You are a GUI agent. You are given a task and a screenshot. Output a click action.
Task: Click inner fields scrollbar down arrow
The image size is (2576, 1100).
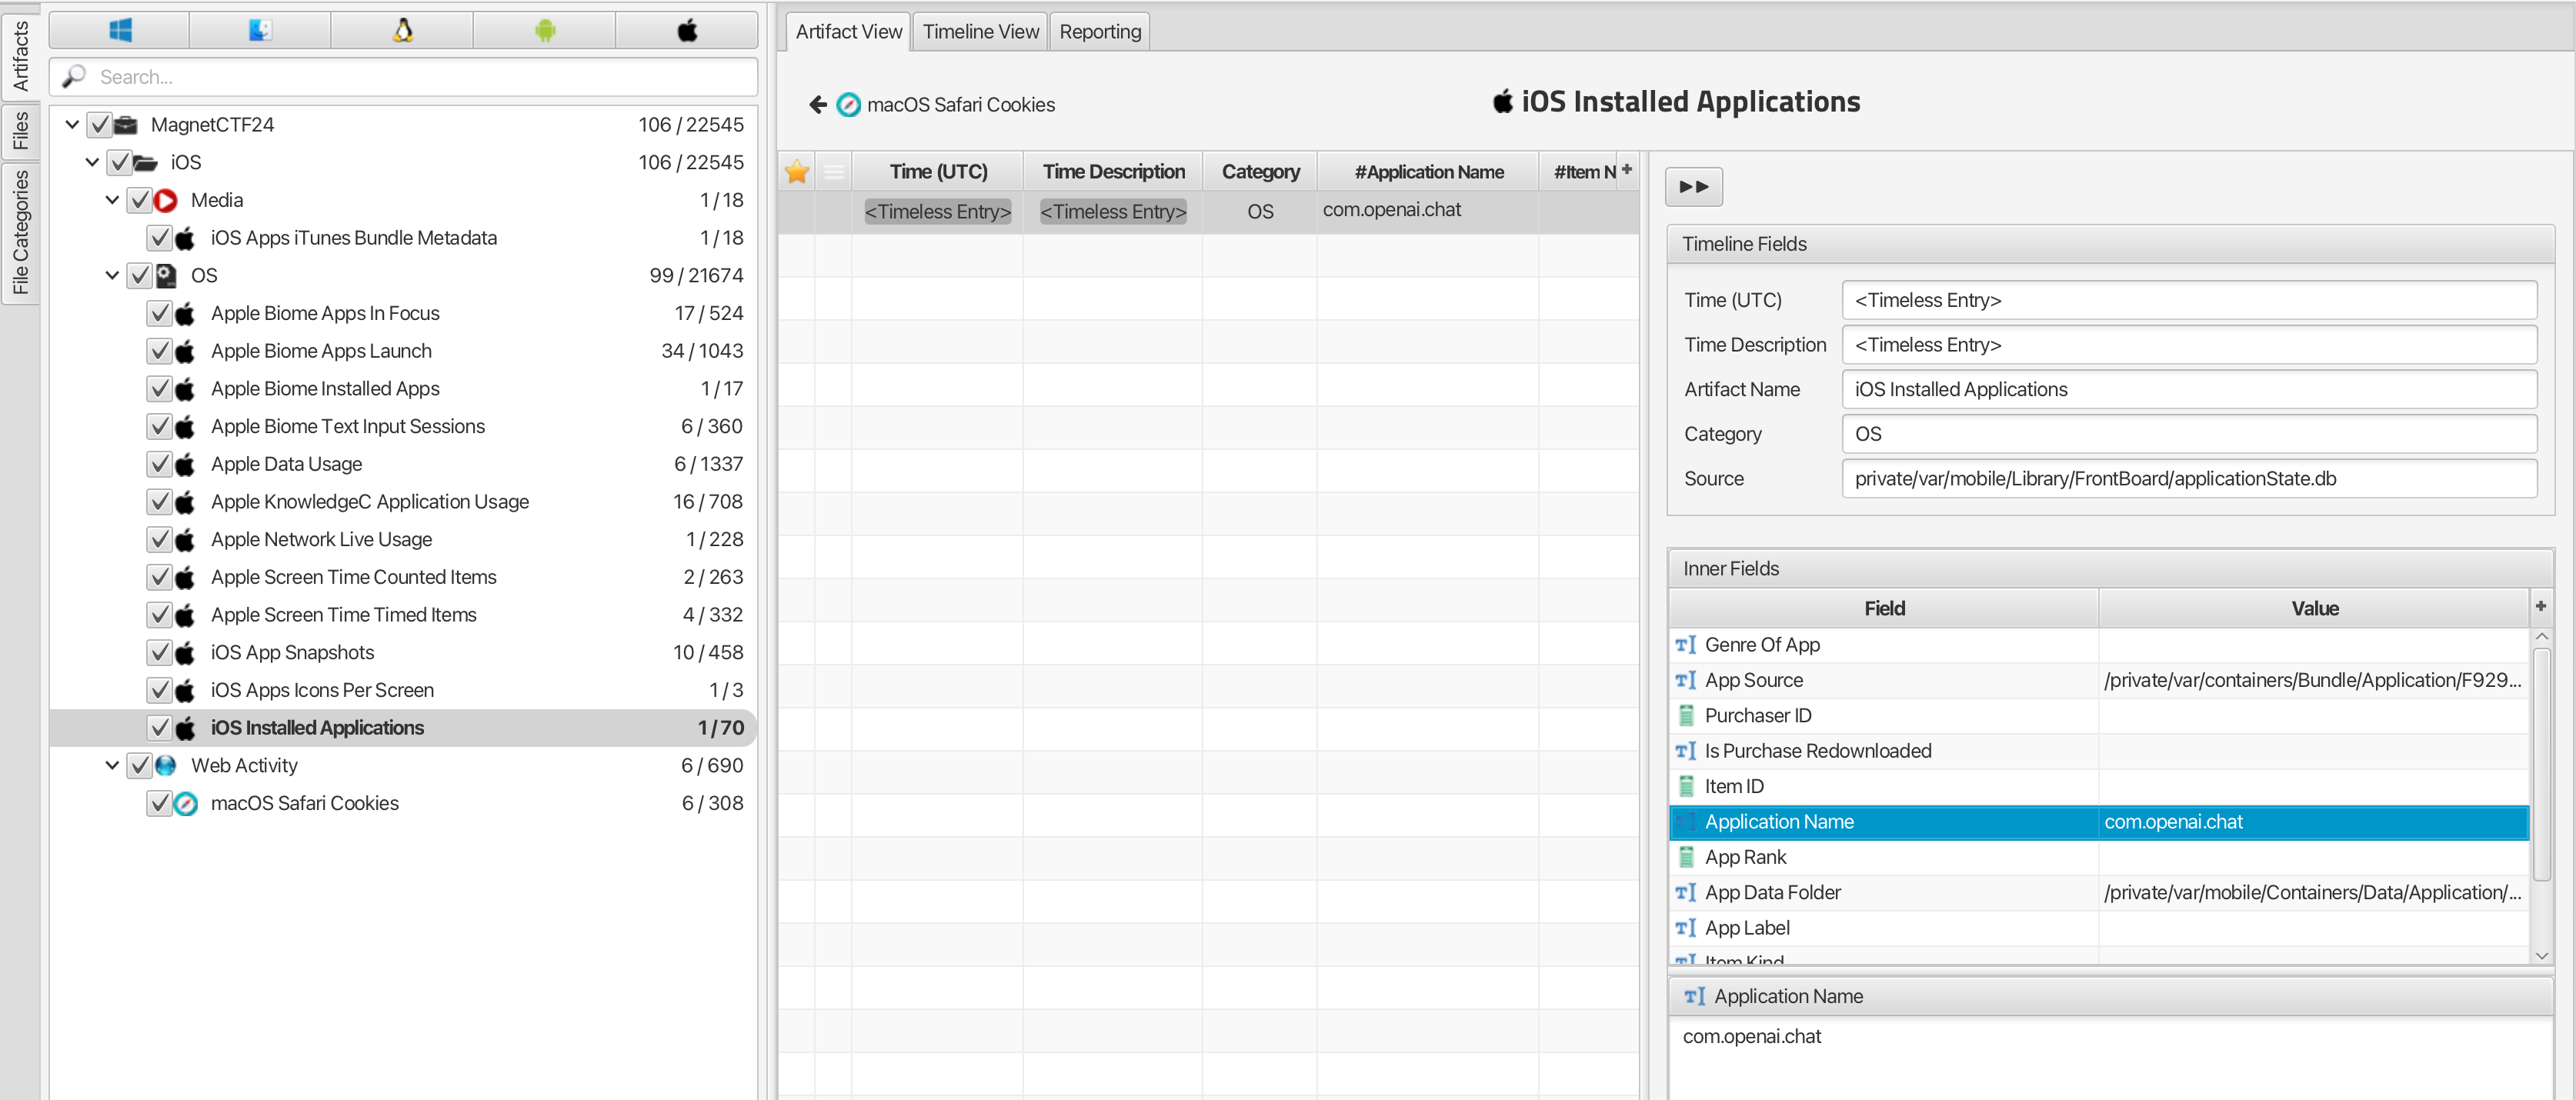tap(2541, 955)
